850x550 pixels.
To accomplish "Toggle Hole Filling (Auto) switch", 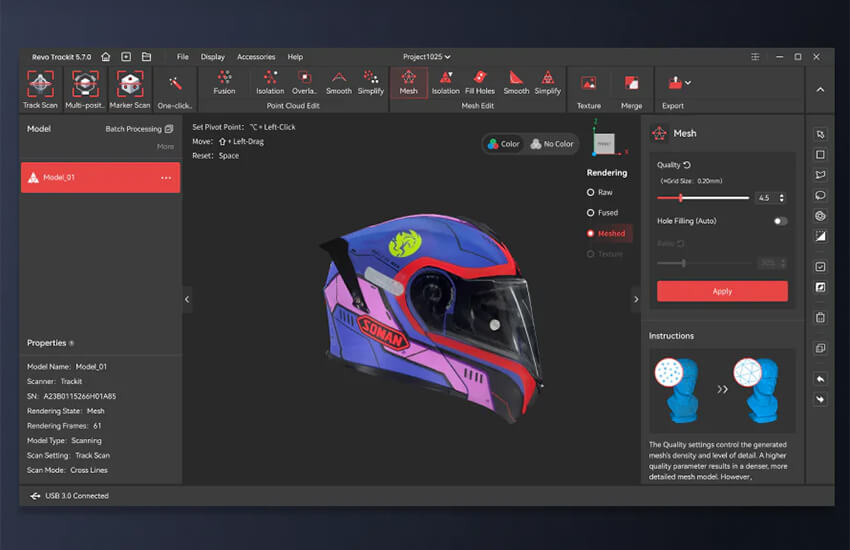I will (x=781, y=221).
